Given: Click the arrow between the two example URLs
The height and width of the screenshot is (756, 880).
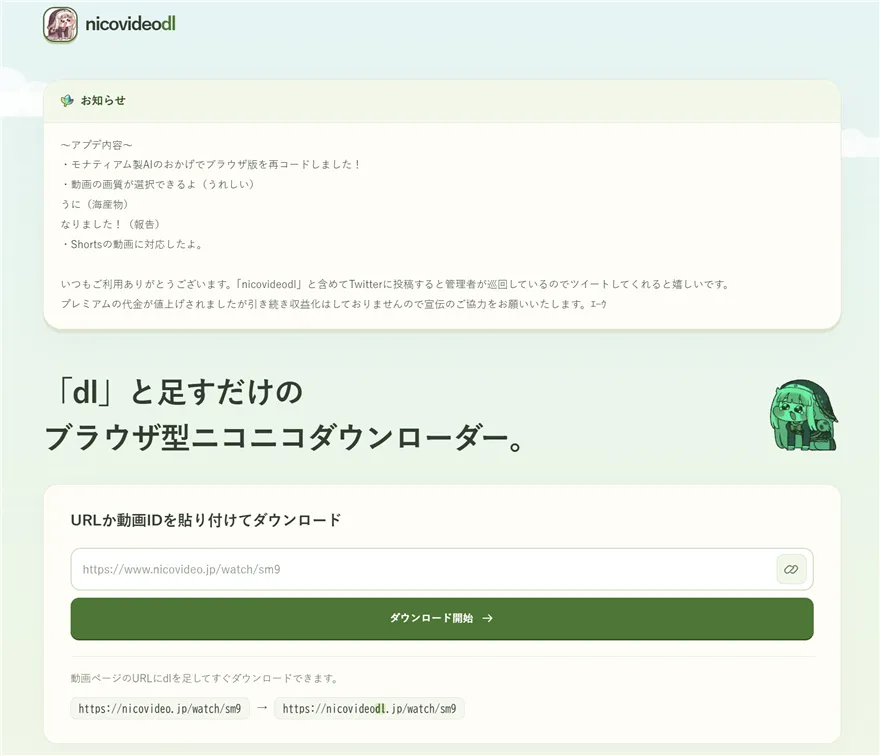Looking at the screenshot, I should point(262,708).
